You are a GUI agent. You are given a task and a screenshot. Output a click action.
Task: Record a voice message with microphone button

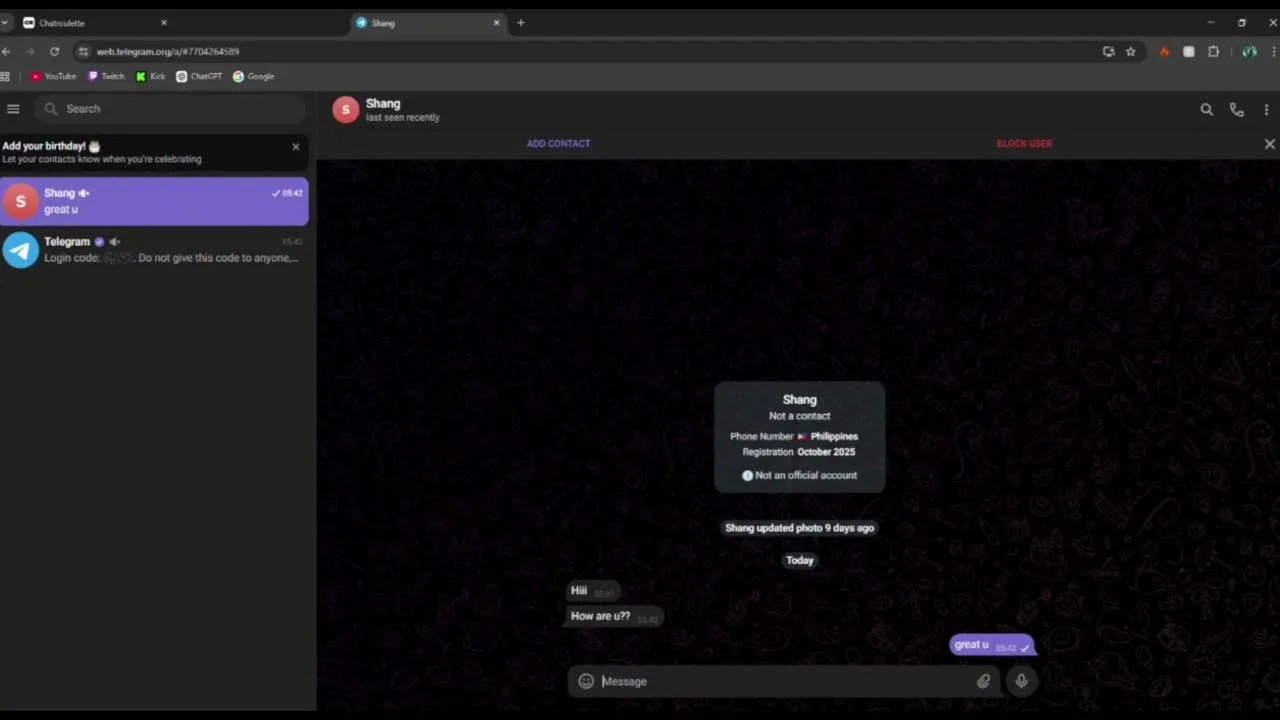click(1021, 681)
